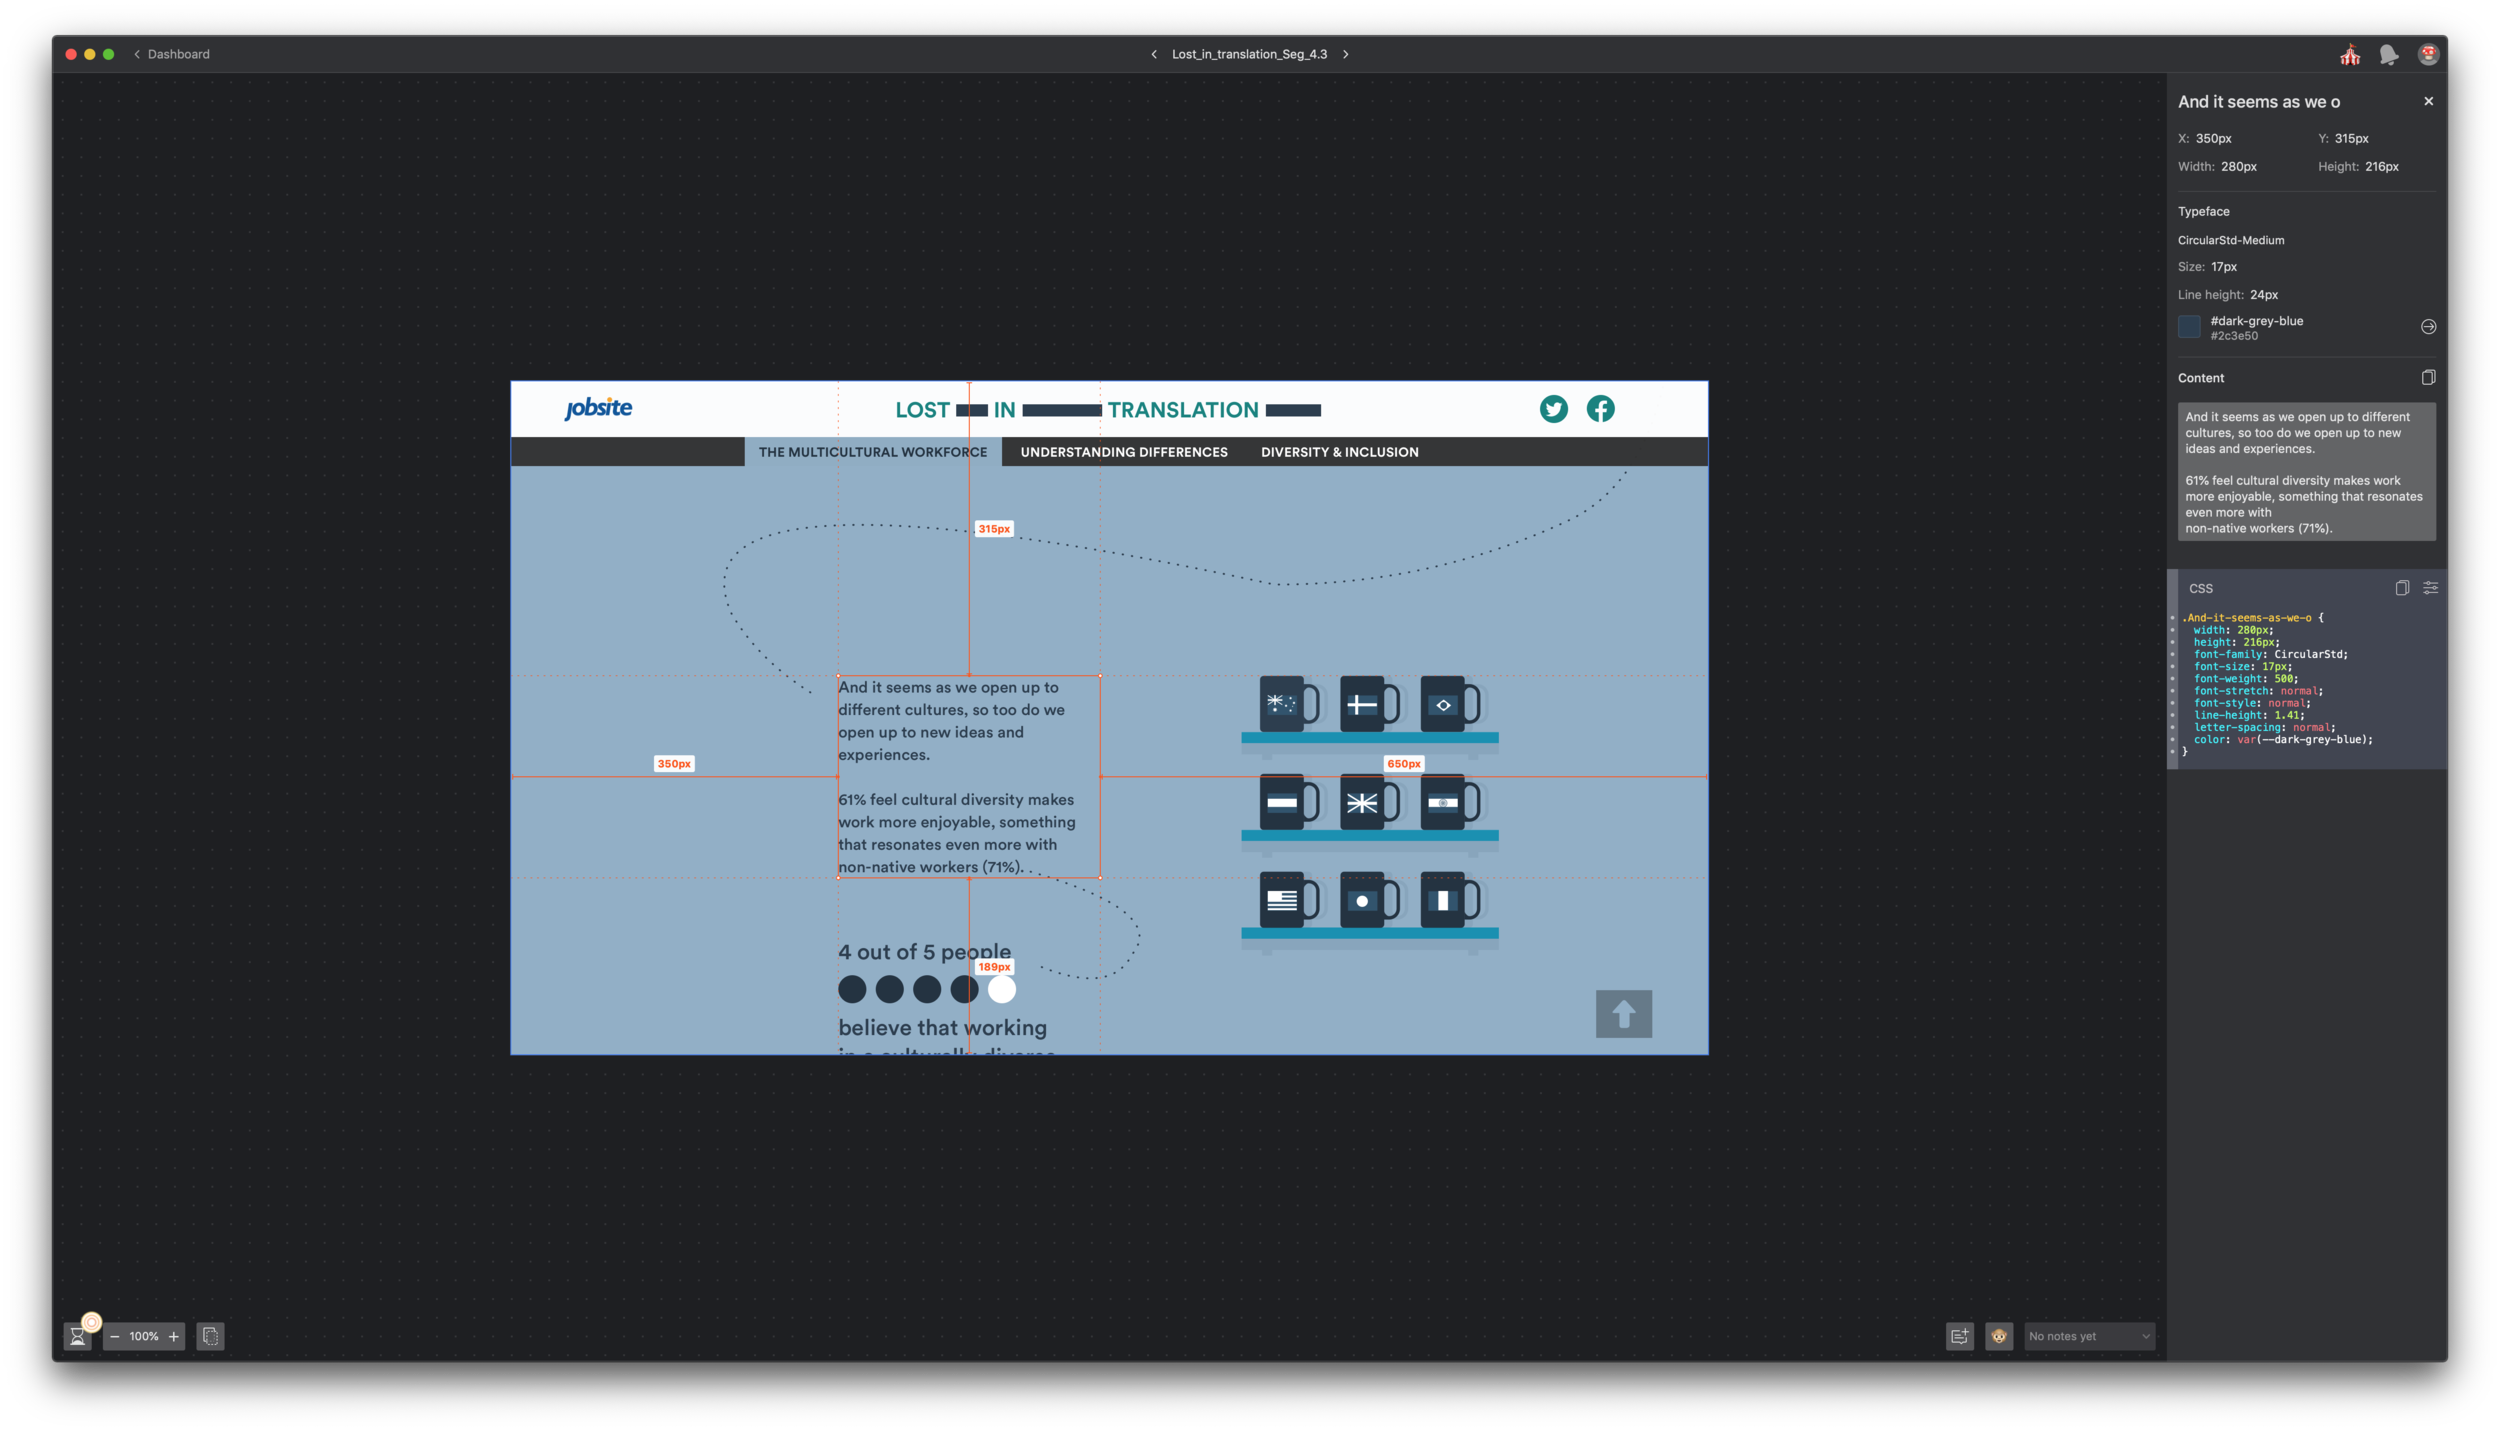Select The Multicultural Workforce tab
The width and height of the screenshot is (2500, 1431).
(x=872, y=452)
